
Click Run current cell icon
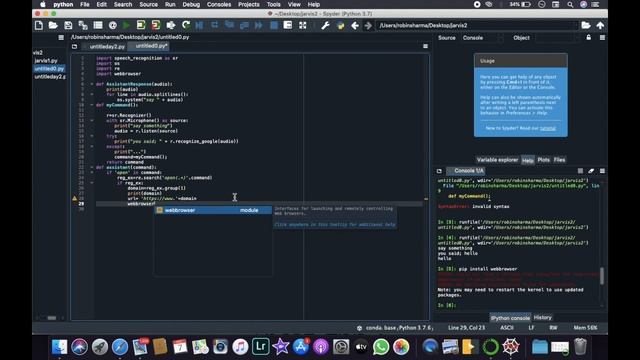pos(141,25)
